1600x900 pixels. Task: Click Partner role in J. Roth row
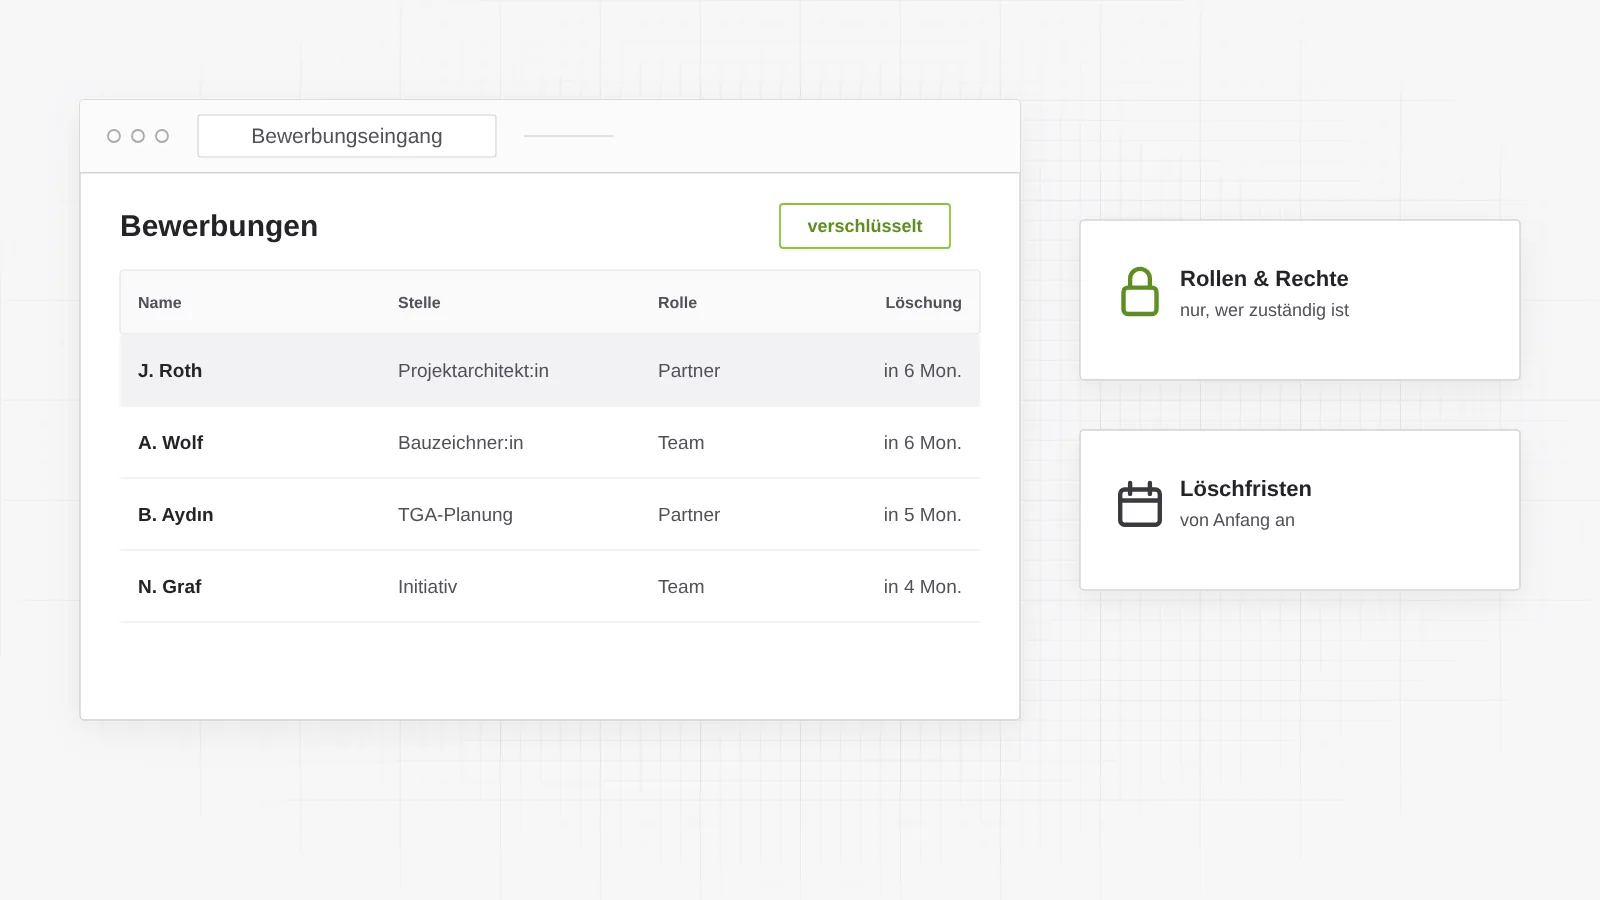[689, 371]
